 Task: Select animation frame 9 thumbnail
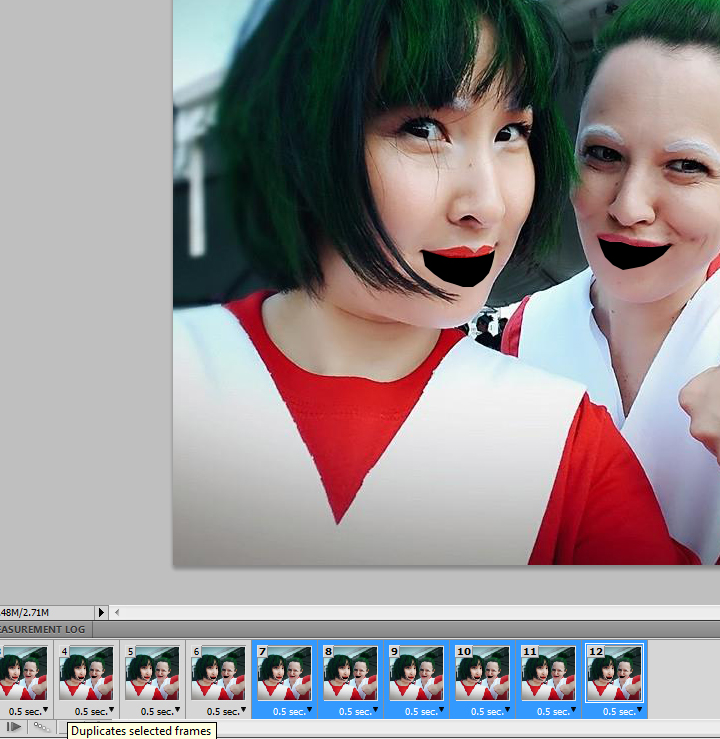pos(416,673)
